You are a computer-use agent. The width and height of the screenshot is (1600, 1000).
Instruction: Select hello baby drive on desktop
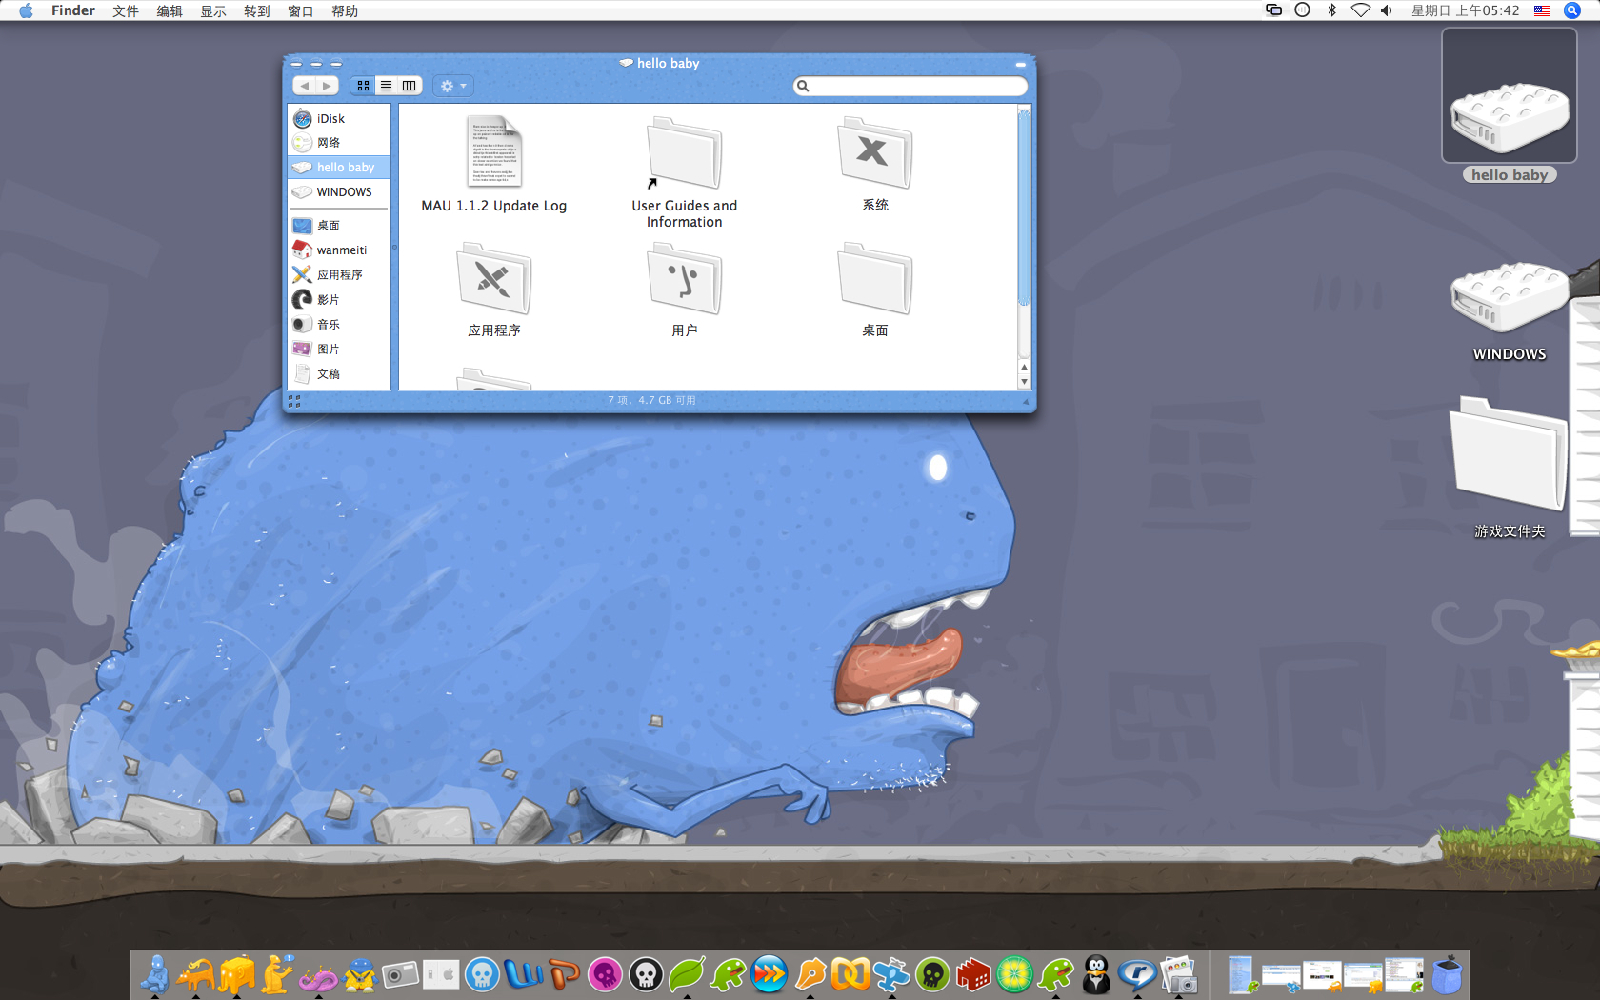tap(1509, 106)
